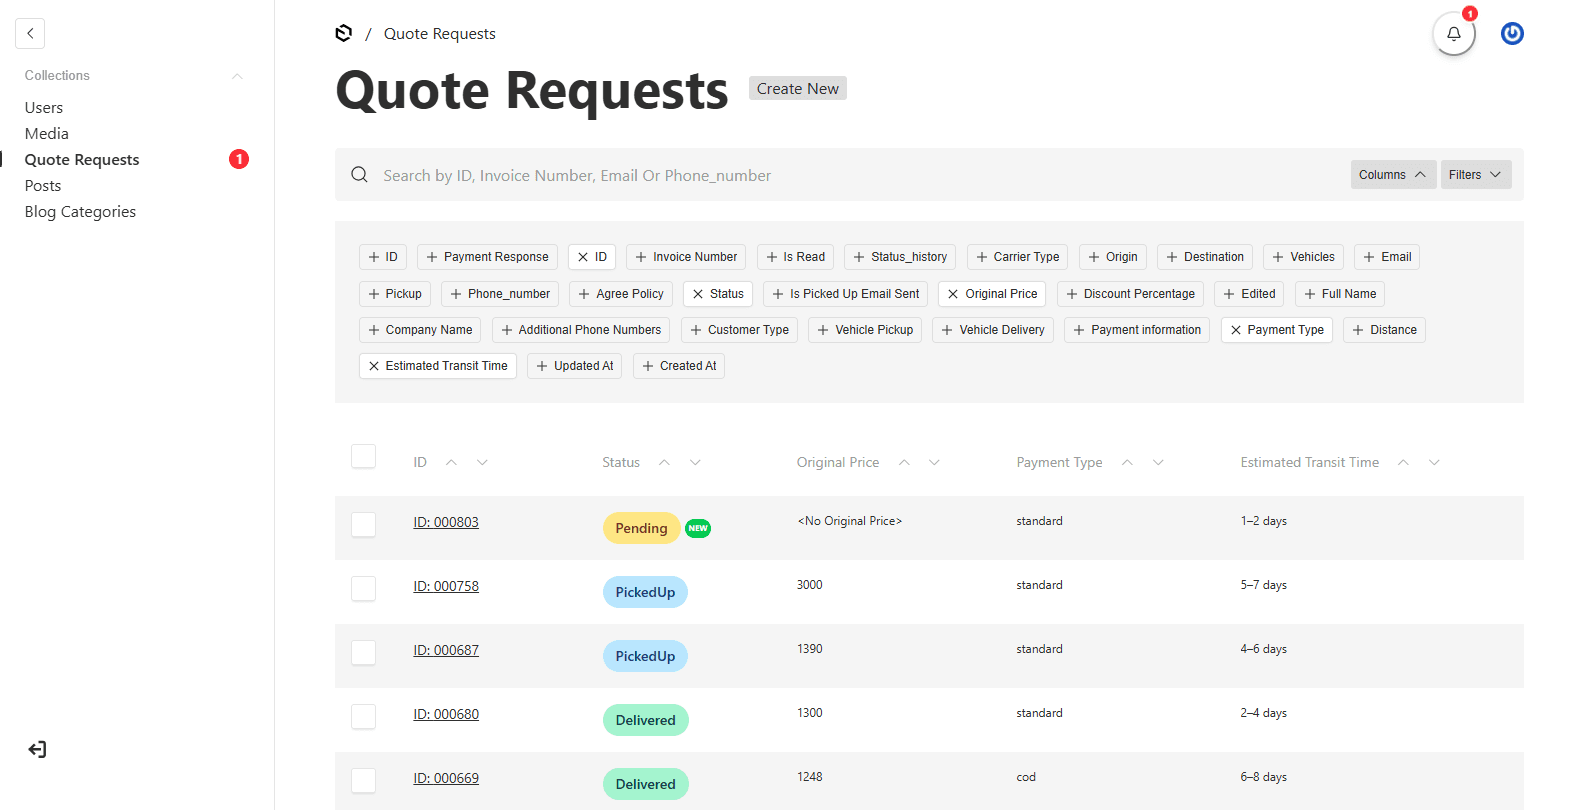Add the Vehicle Delivery column
The width and height of the screenshot is (1580, 810).
[993, 330]
